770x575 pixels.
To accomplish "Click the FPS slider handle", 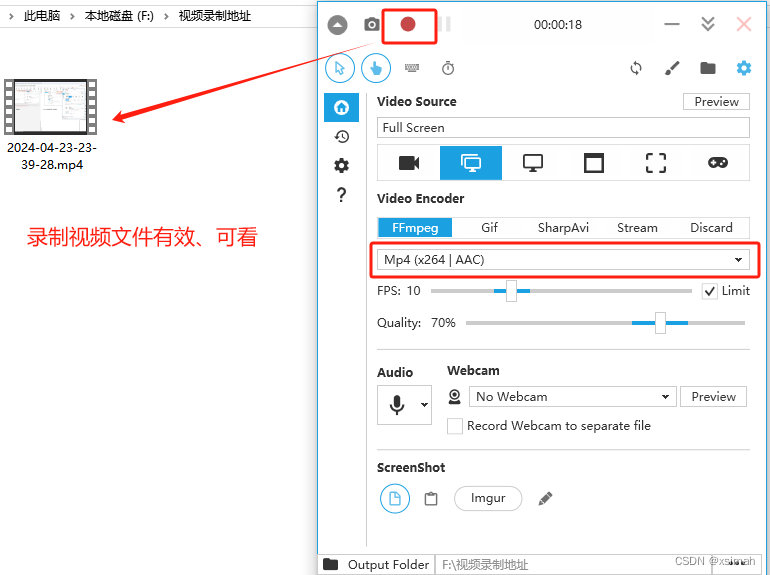I will (511, 291).
